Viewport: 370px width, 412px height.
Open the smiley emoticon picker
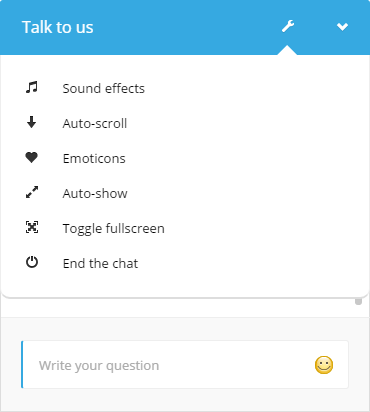[x=324, y=365]
